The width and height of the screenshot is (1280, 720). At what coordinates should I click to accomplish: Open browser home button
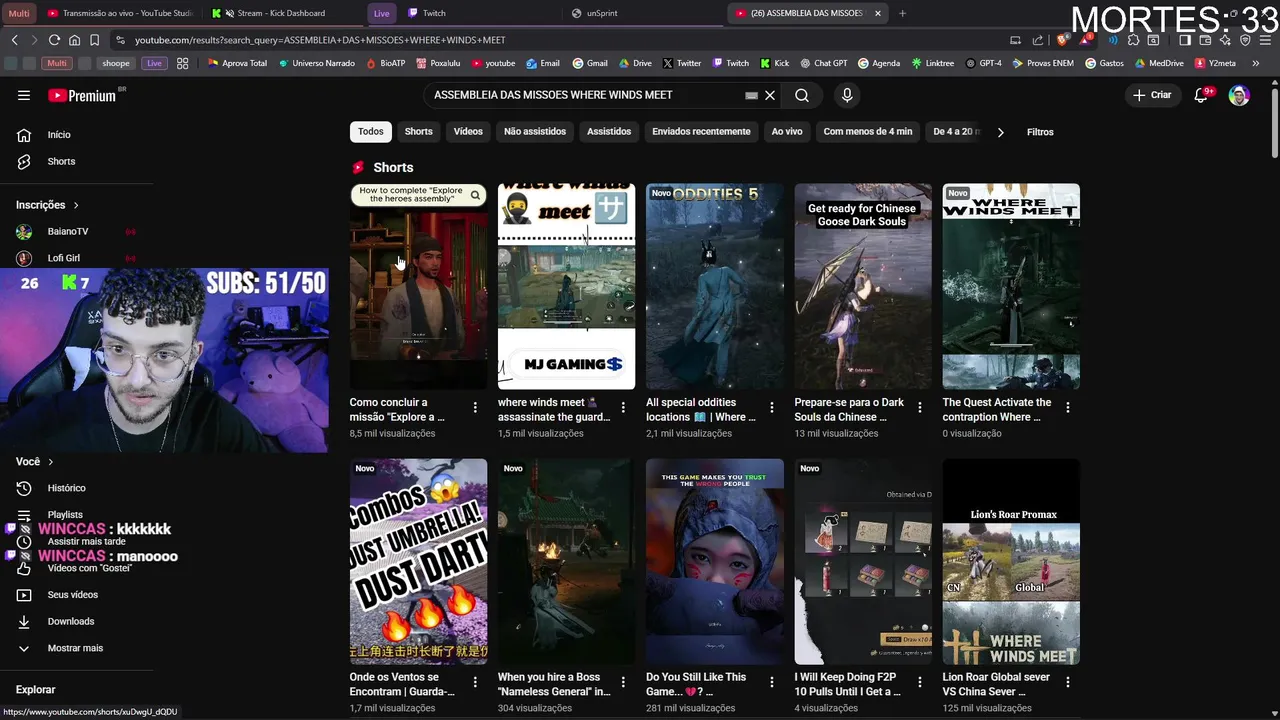click(74, 40)
